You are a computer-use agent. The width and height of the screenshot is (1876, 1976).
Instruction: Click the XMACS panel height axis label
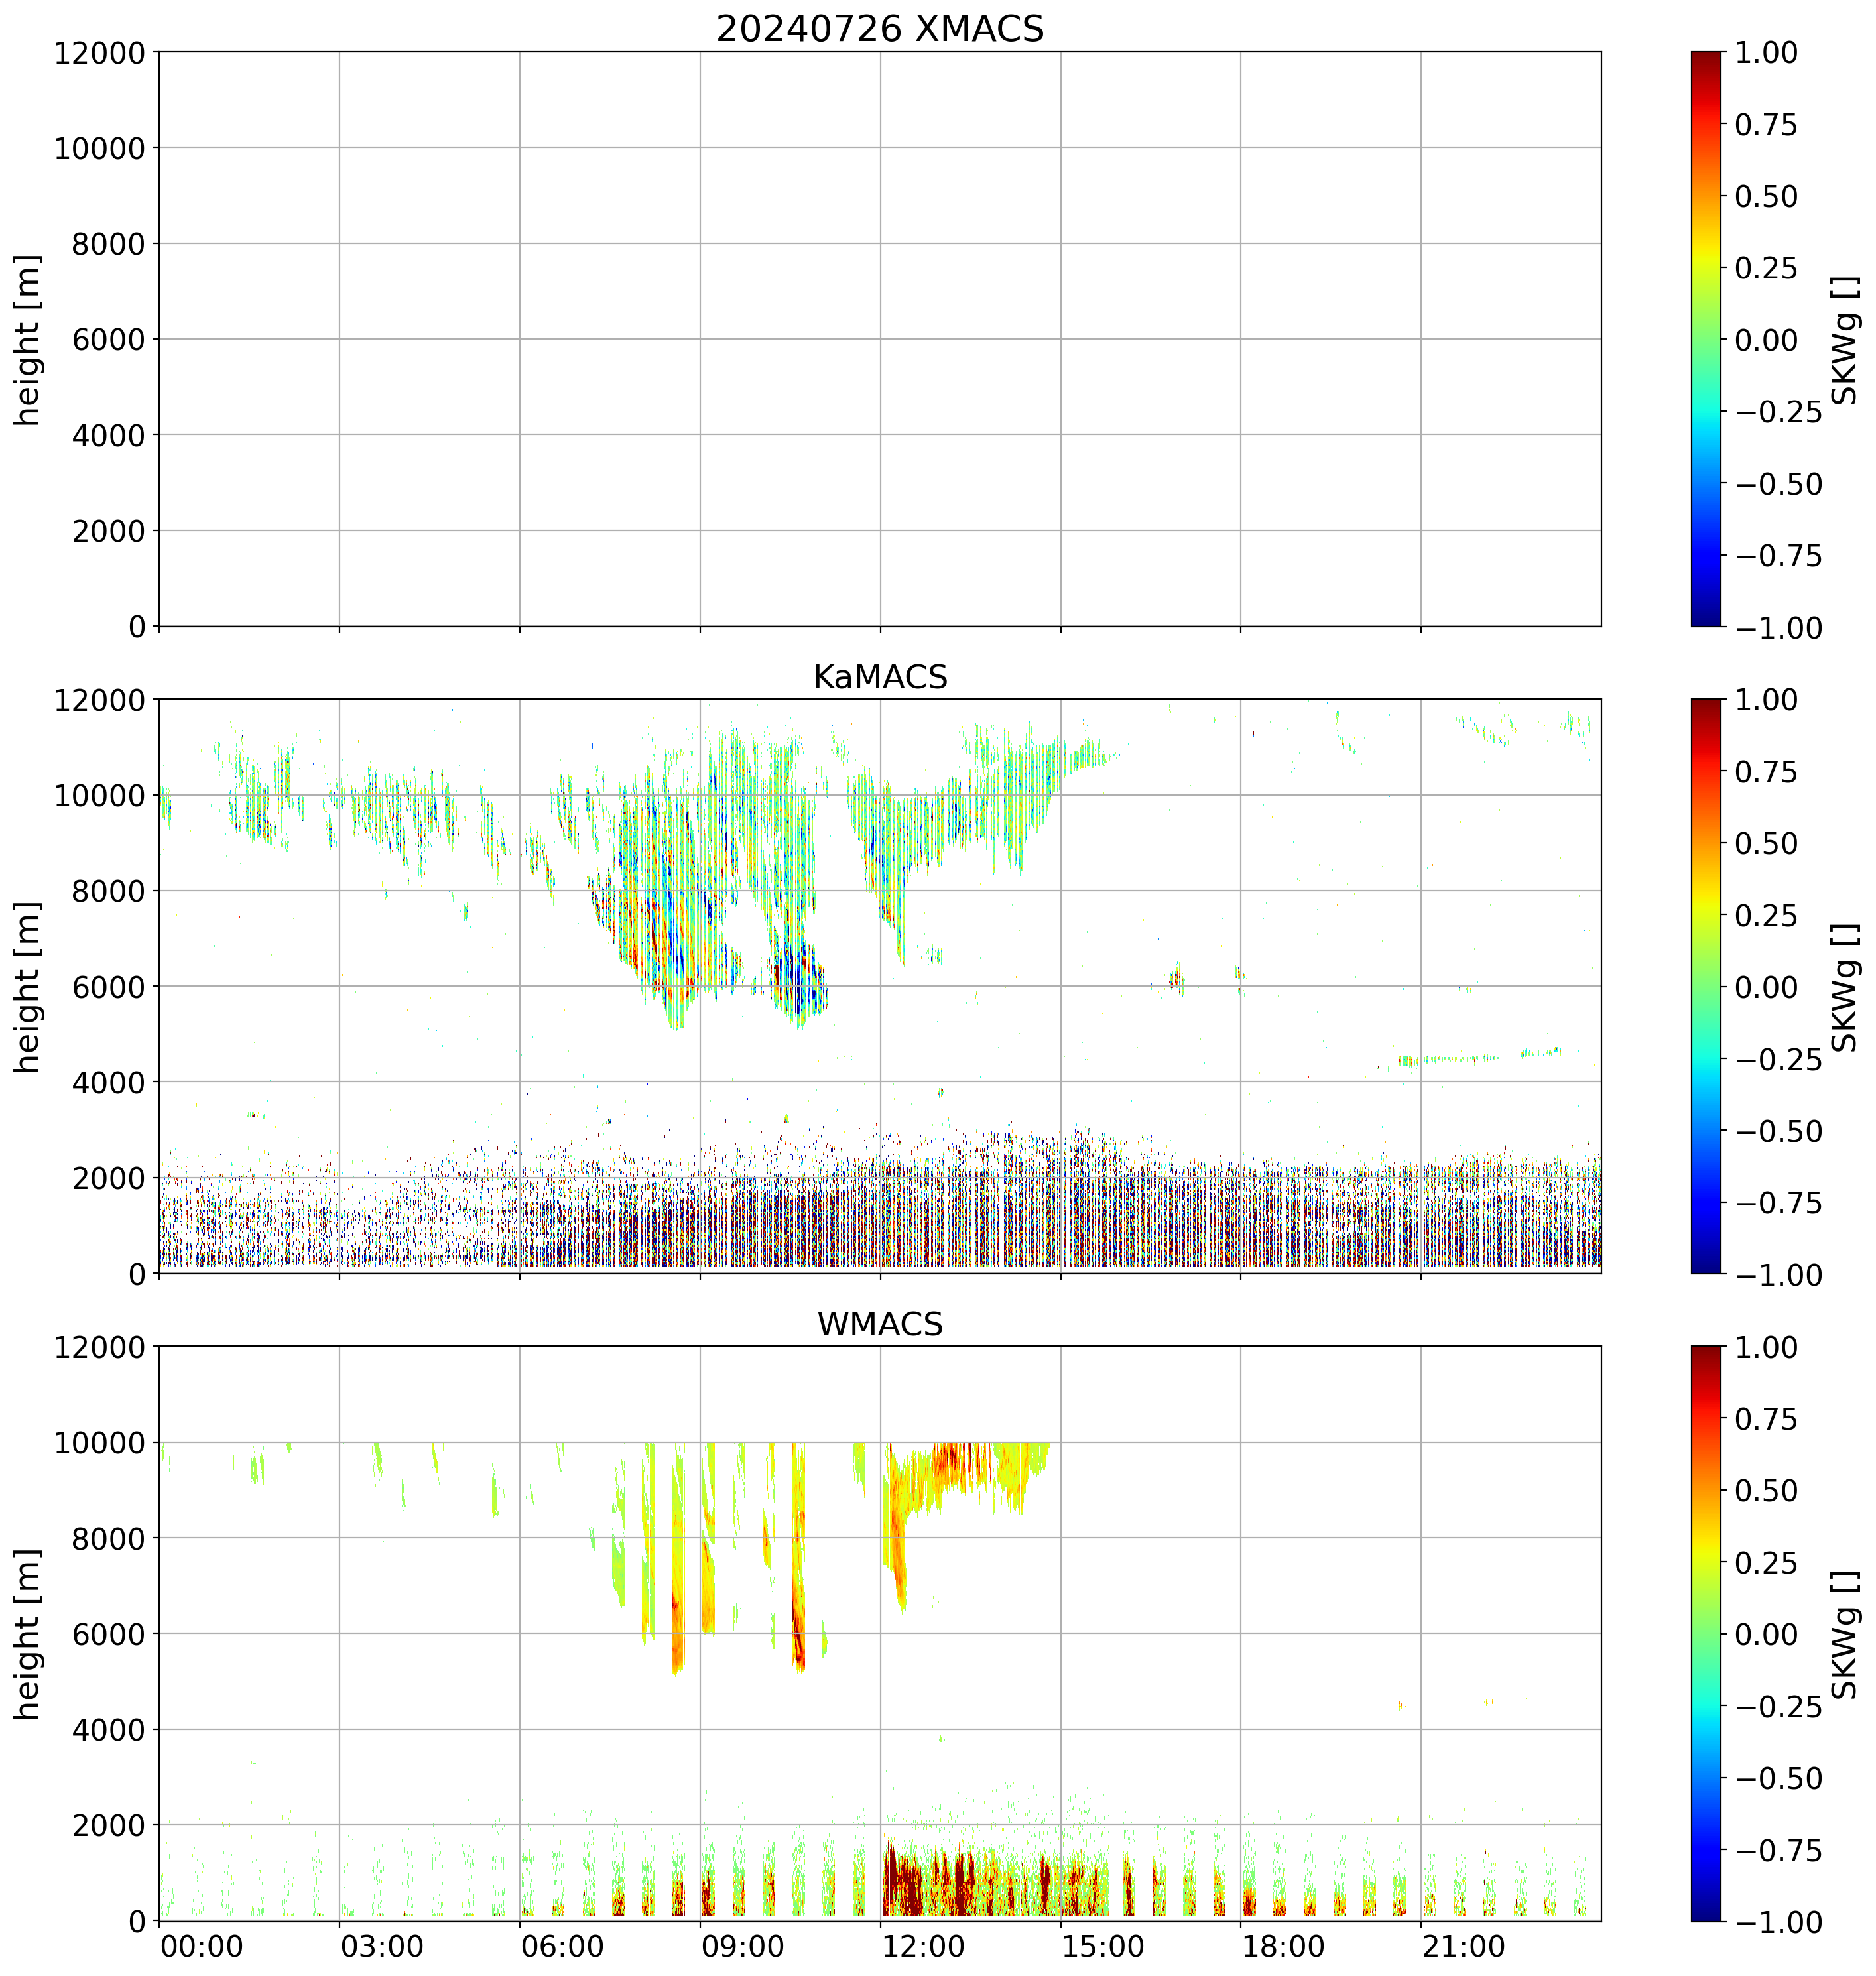click(28, 339)
